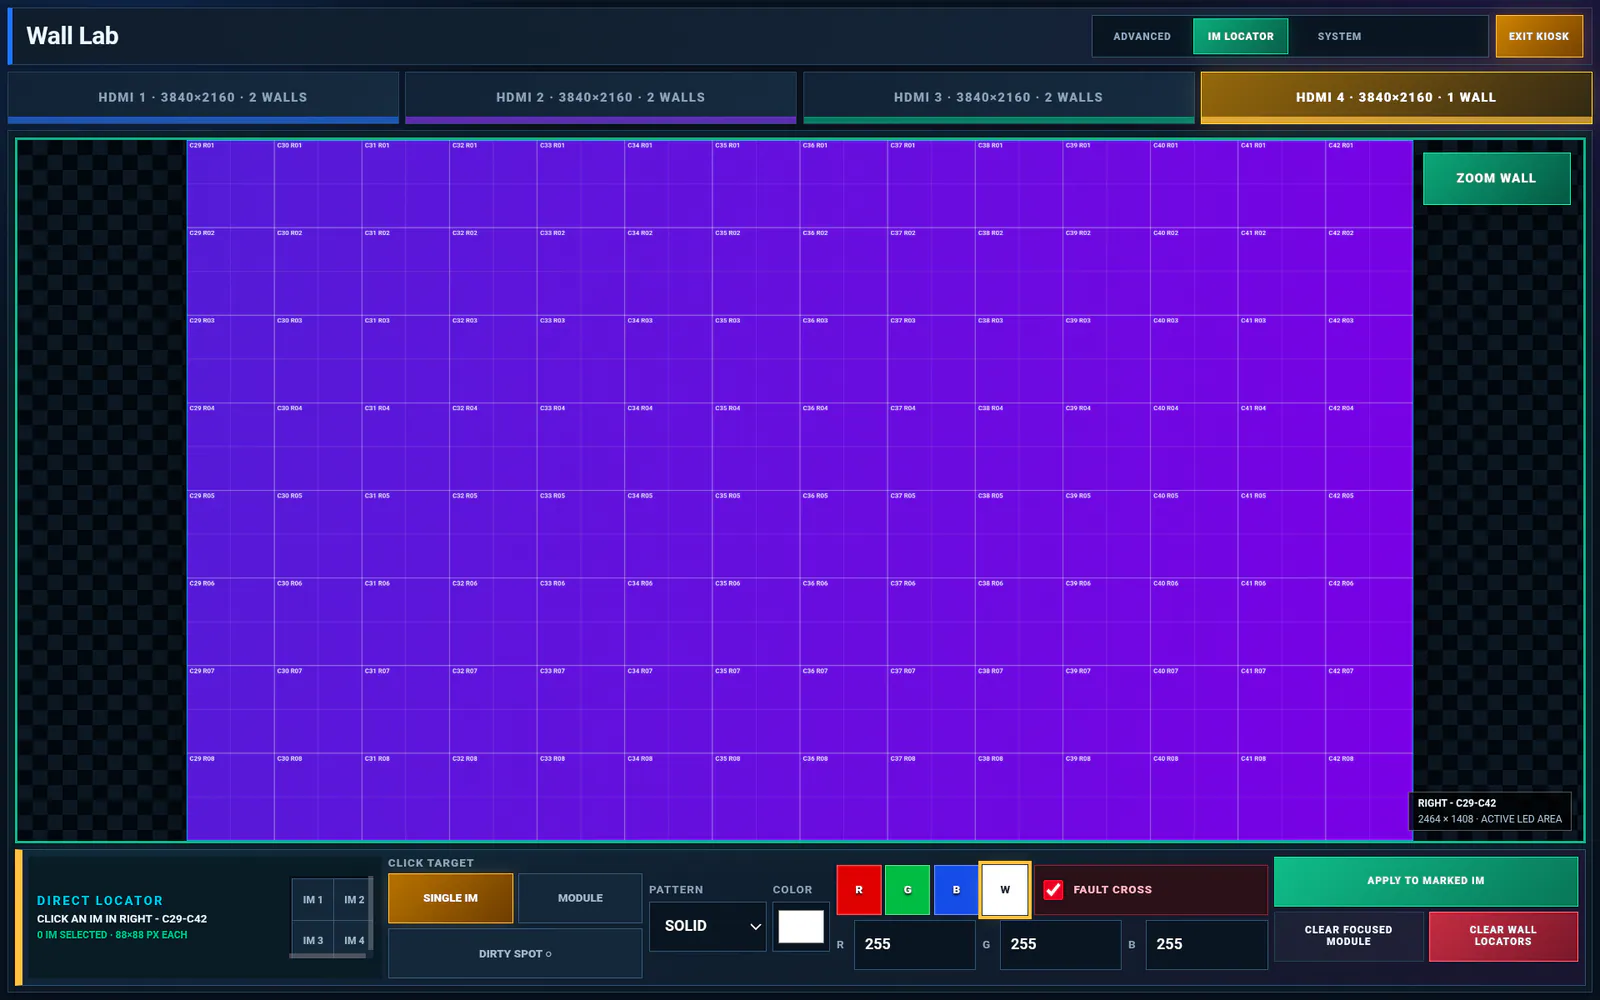
Task: Switch to HDMI 3 output tab
Action: point(998,97)
